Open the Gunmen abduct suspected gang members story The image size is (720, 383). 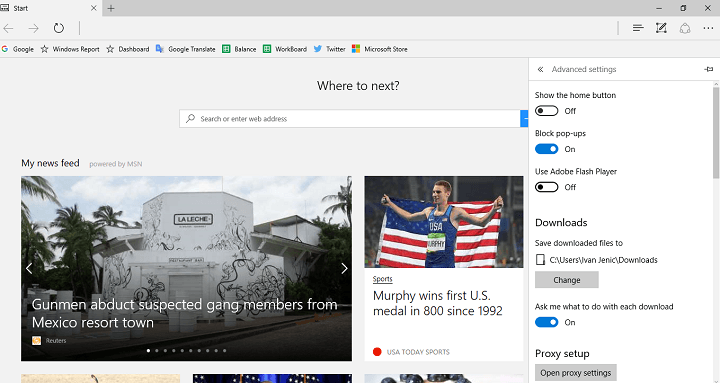(184, 313)
